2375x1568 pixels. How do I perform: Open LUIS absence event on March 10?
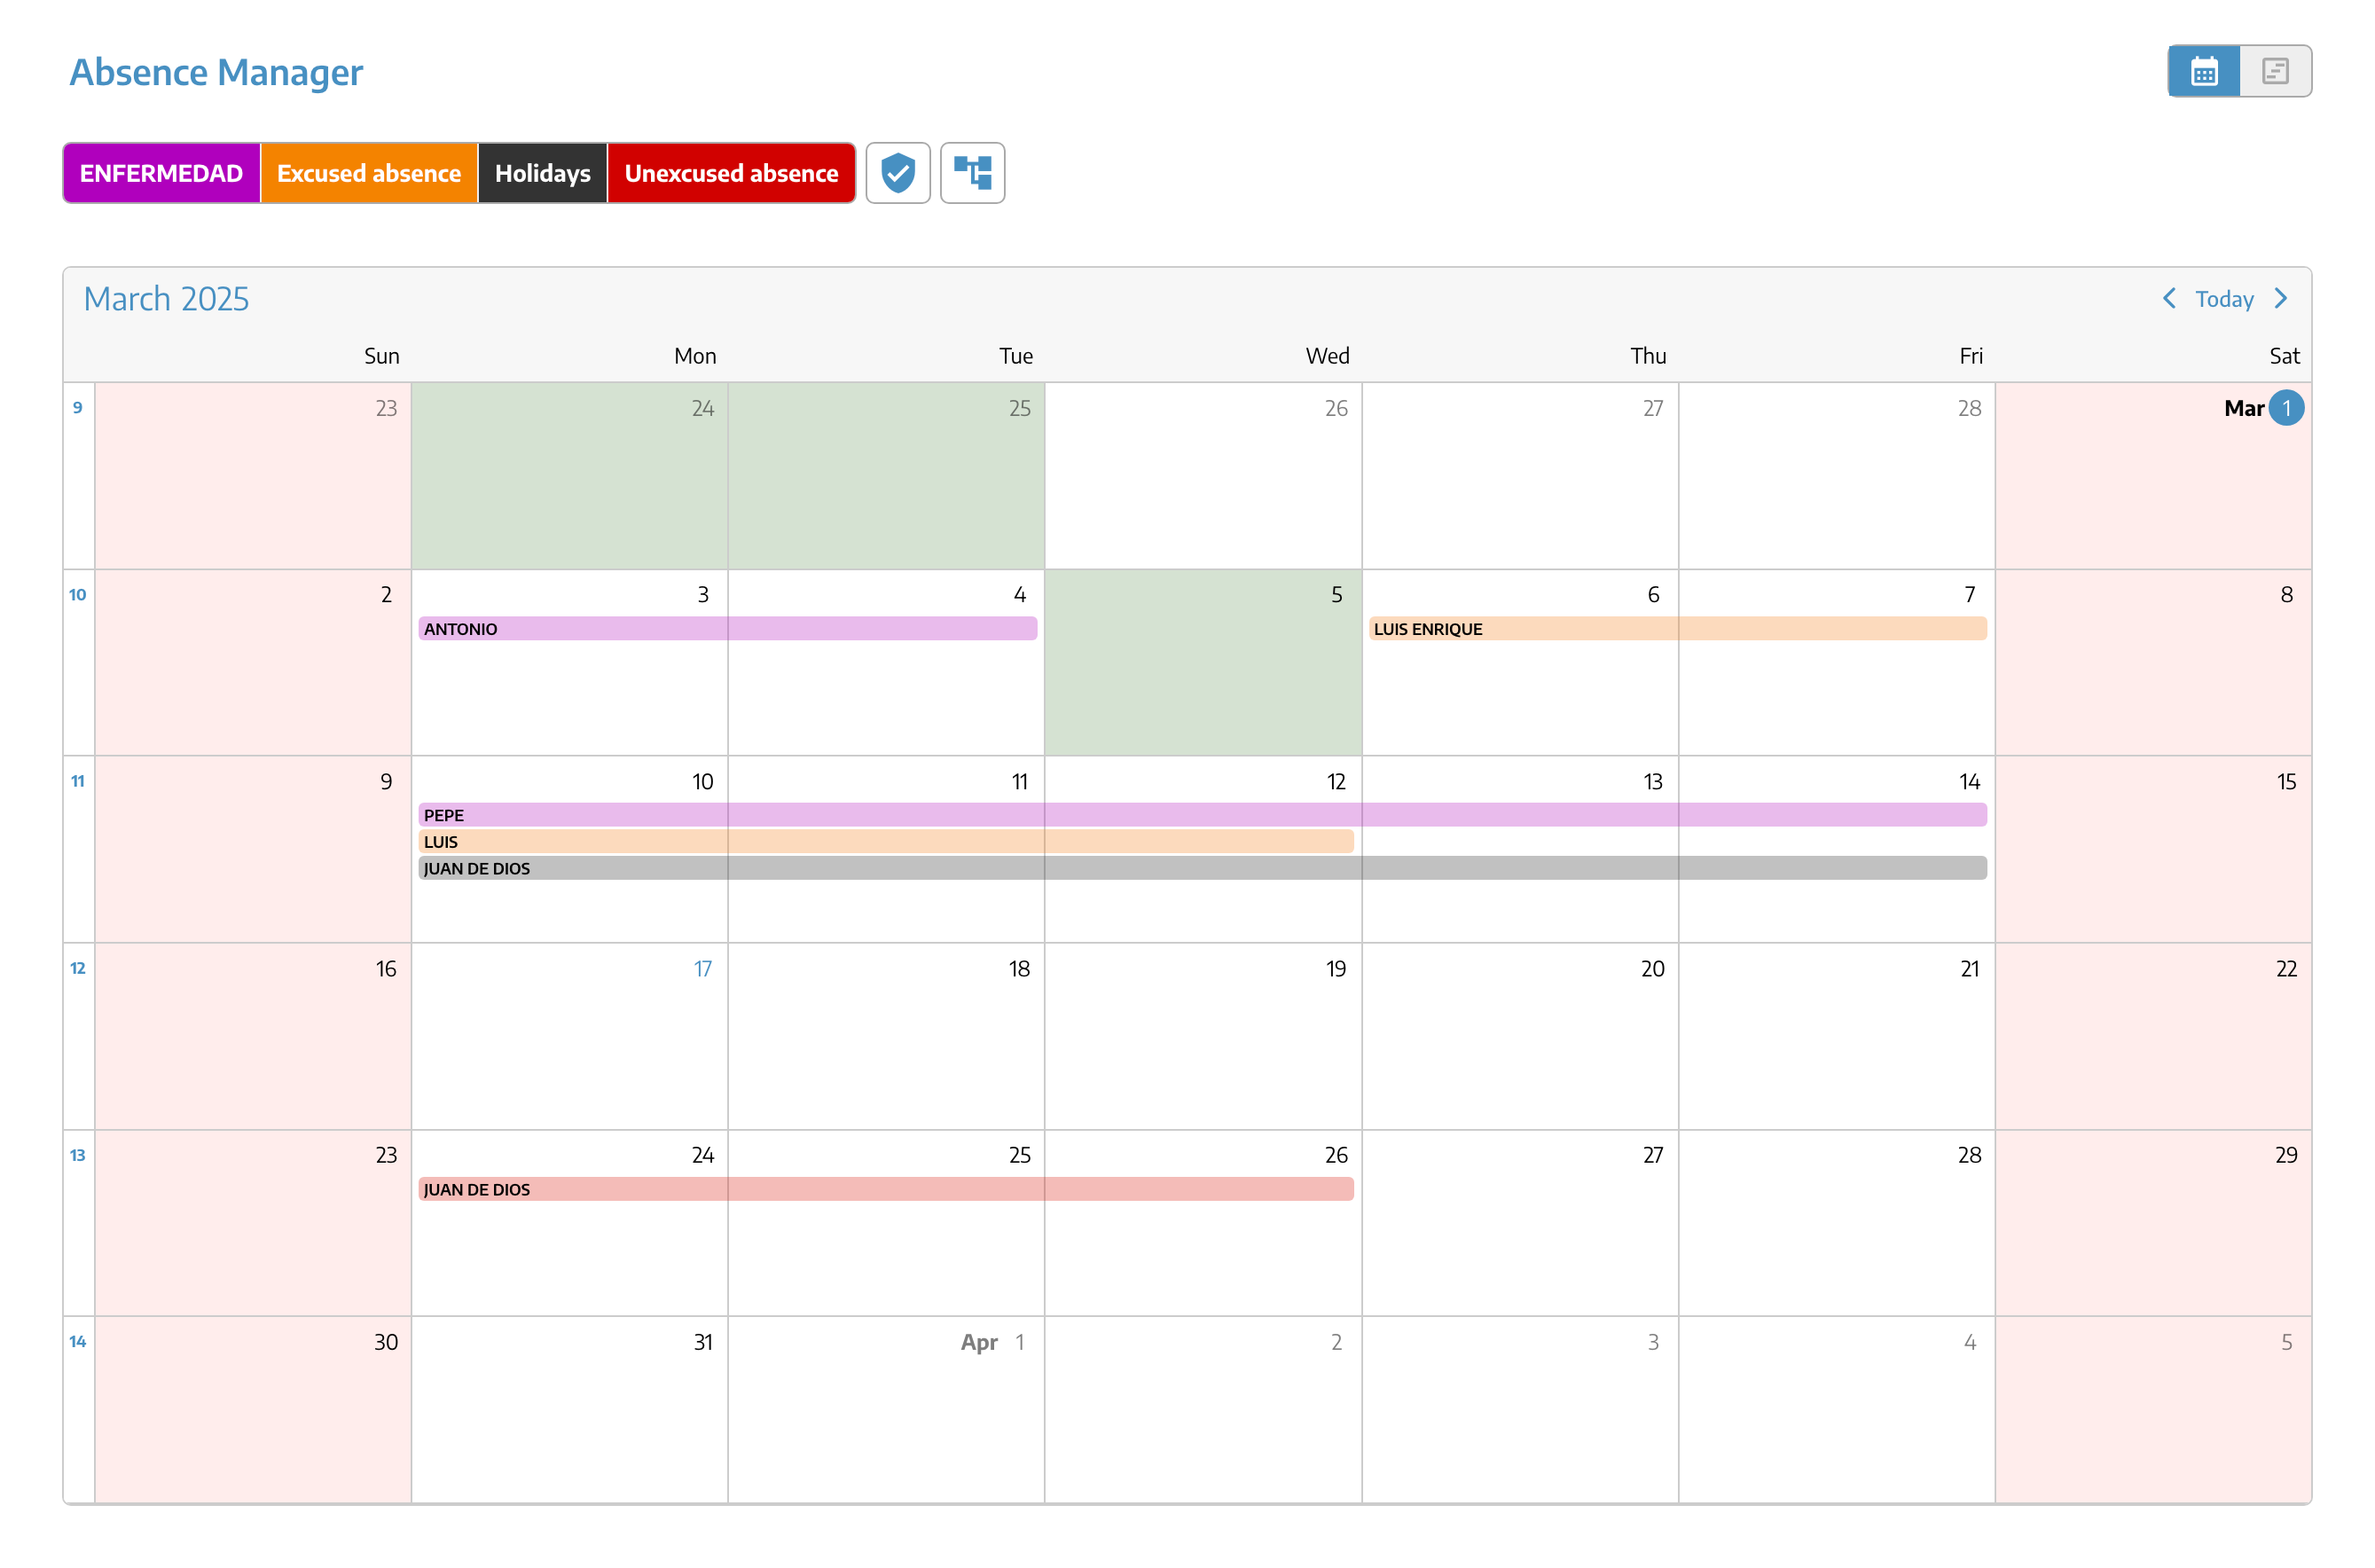tap(886, 841)
